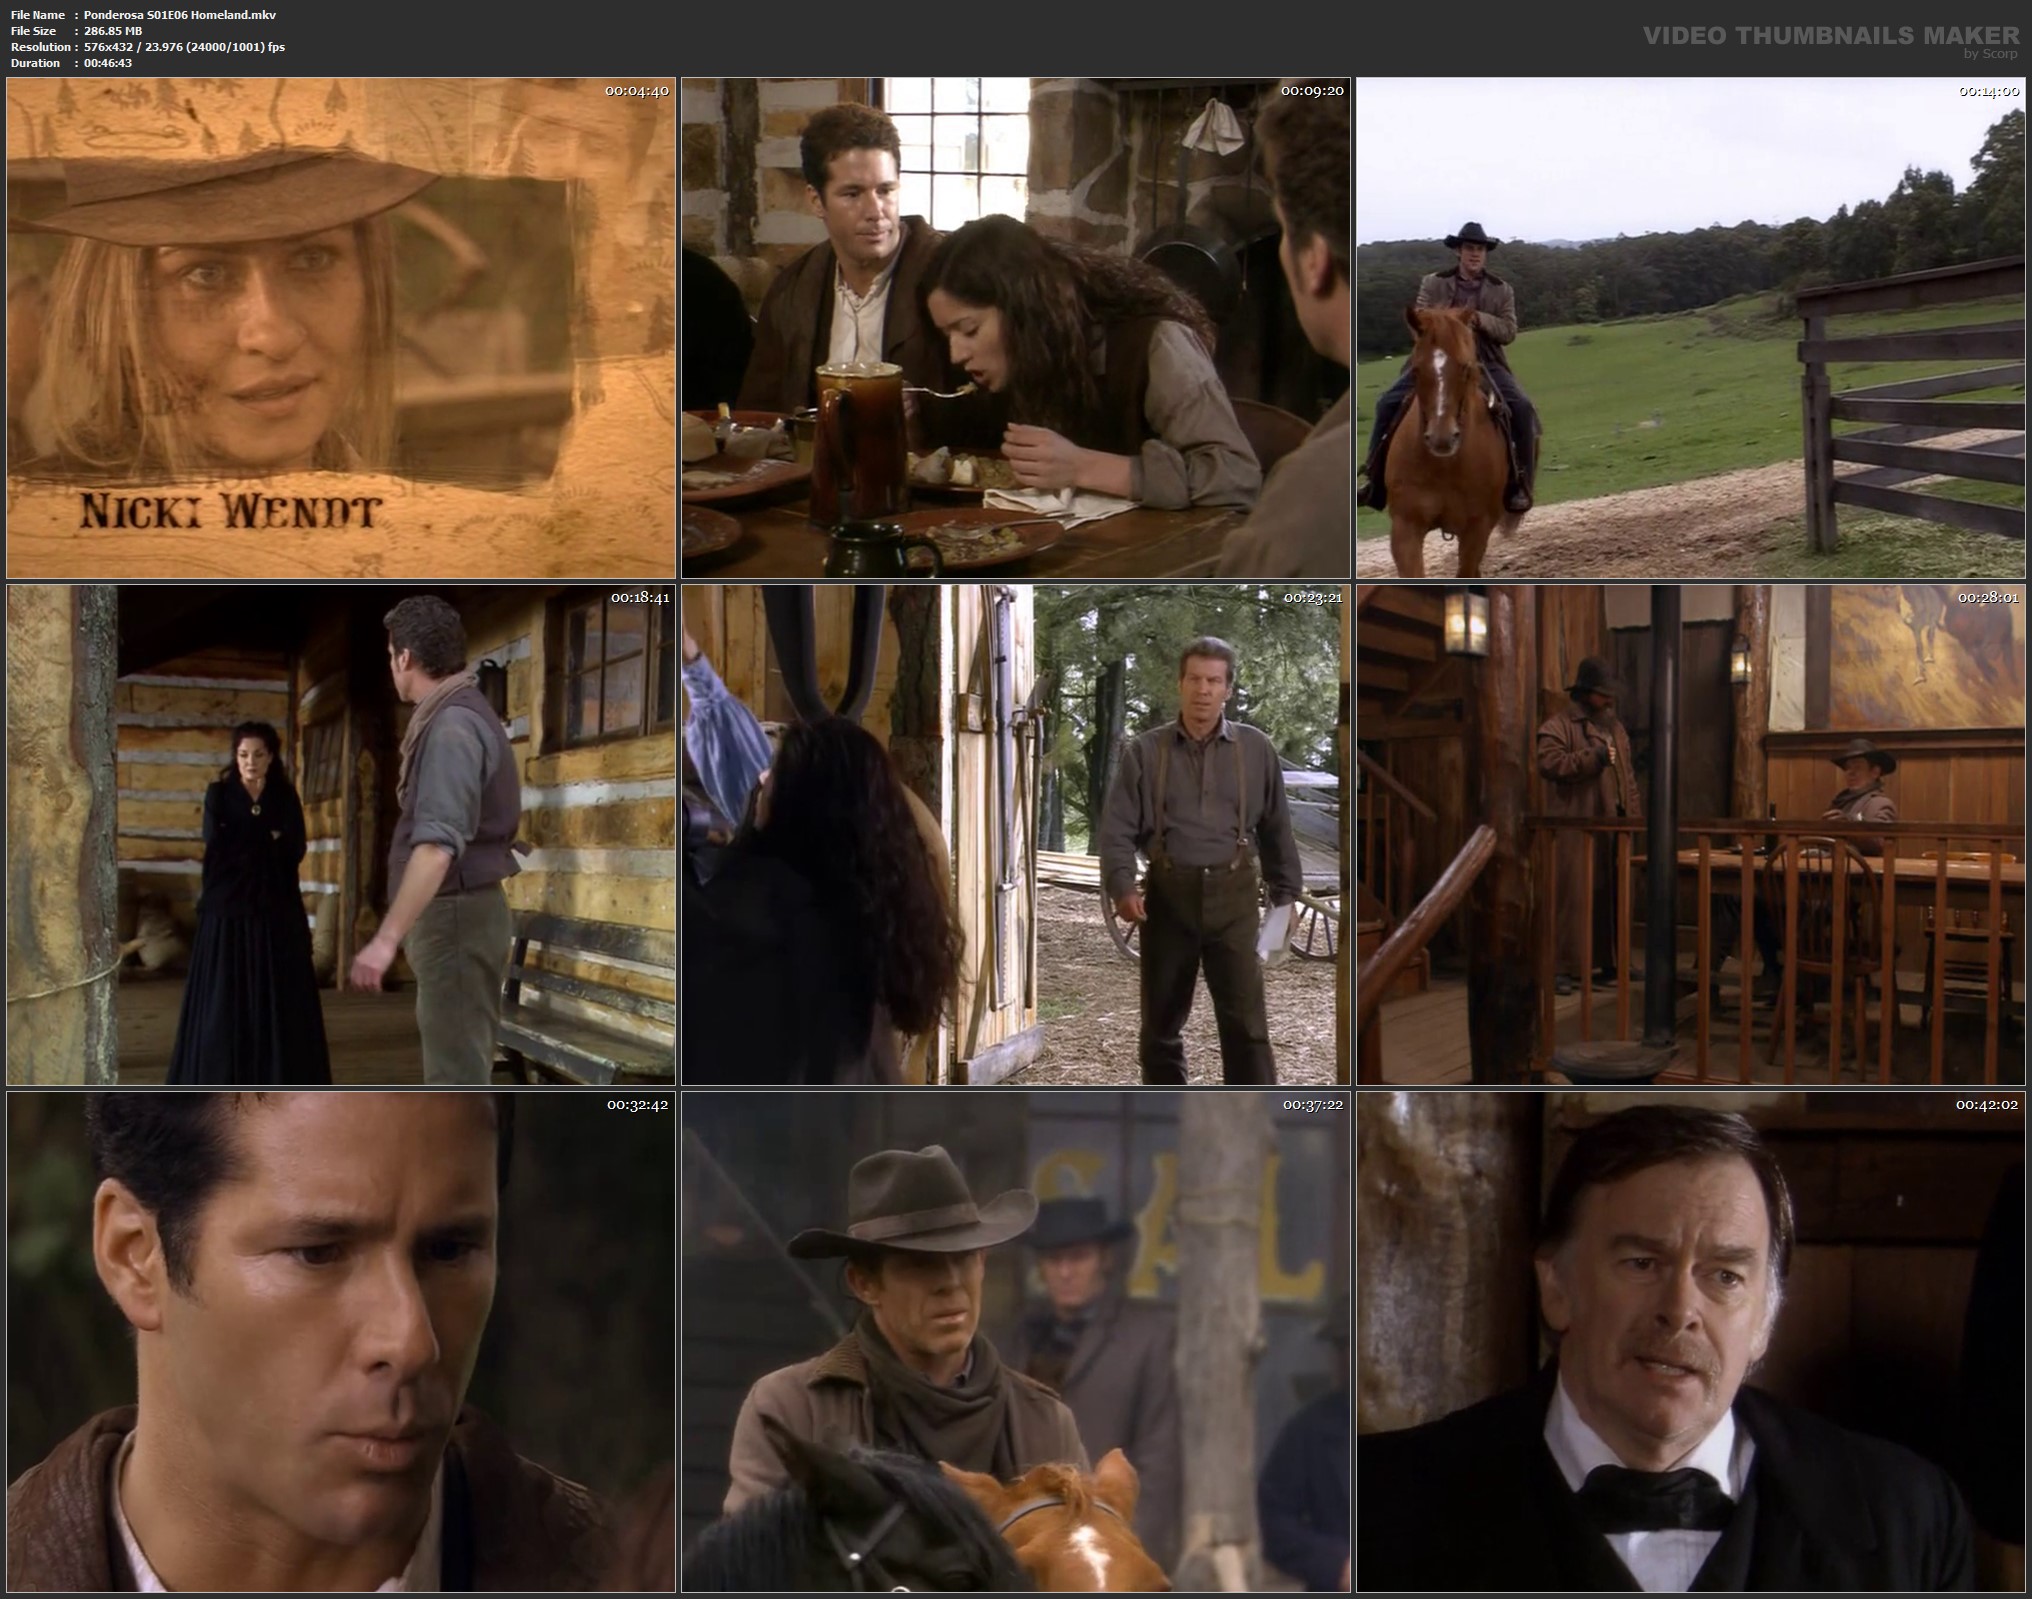Click the 00:28:01 timestamp label
The image size is (2032, 1599).
(1987, 598)
